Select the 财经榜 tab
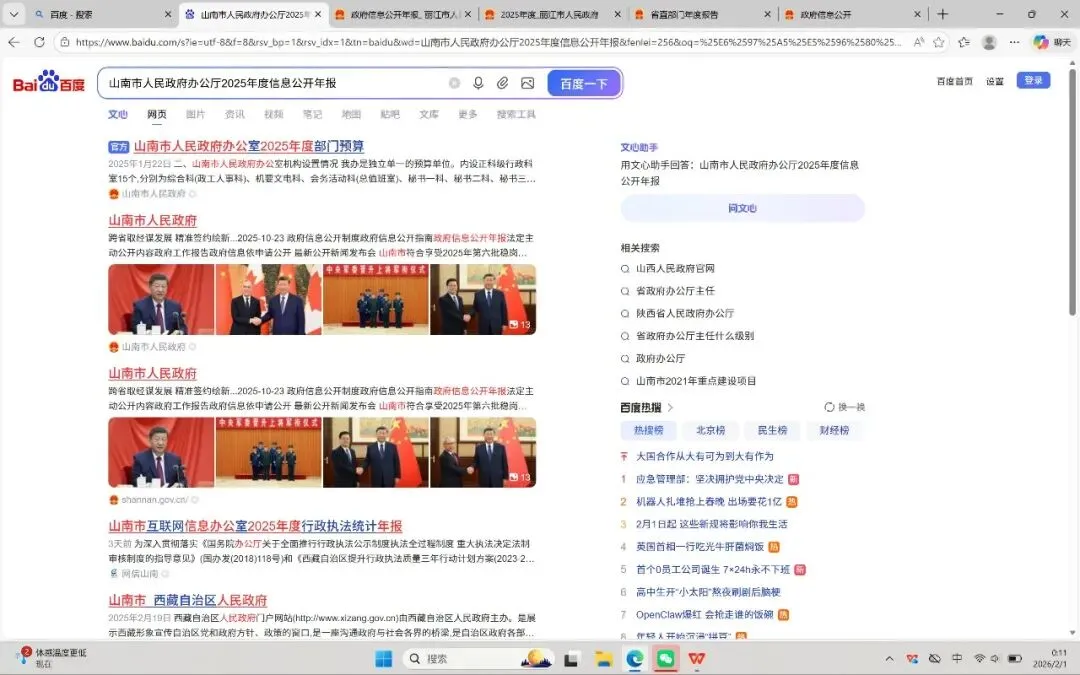1080x675 pixels. click(834, 430)
